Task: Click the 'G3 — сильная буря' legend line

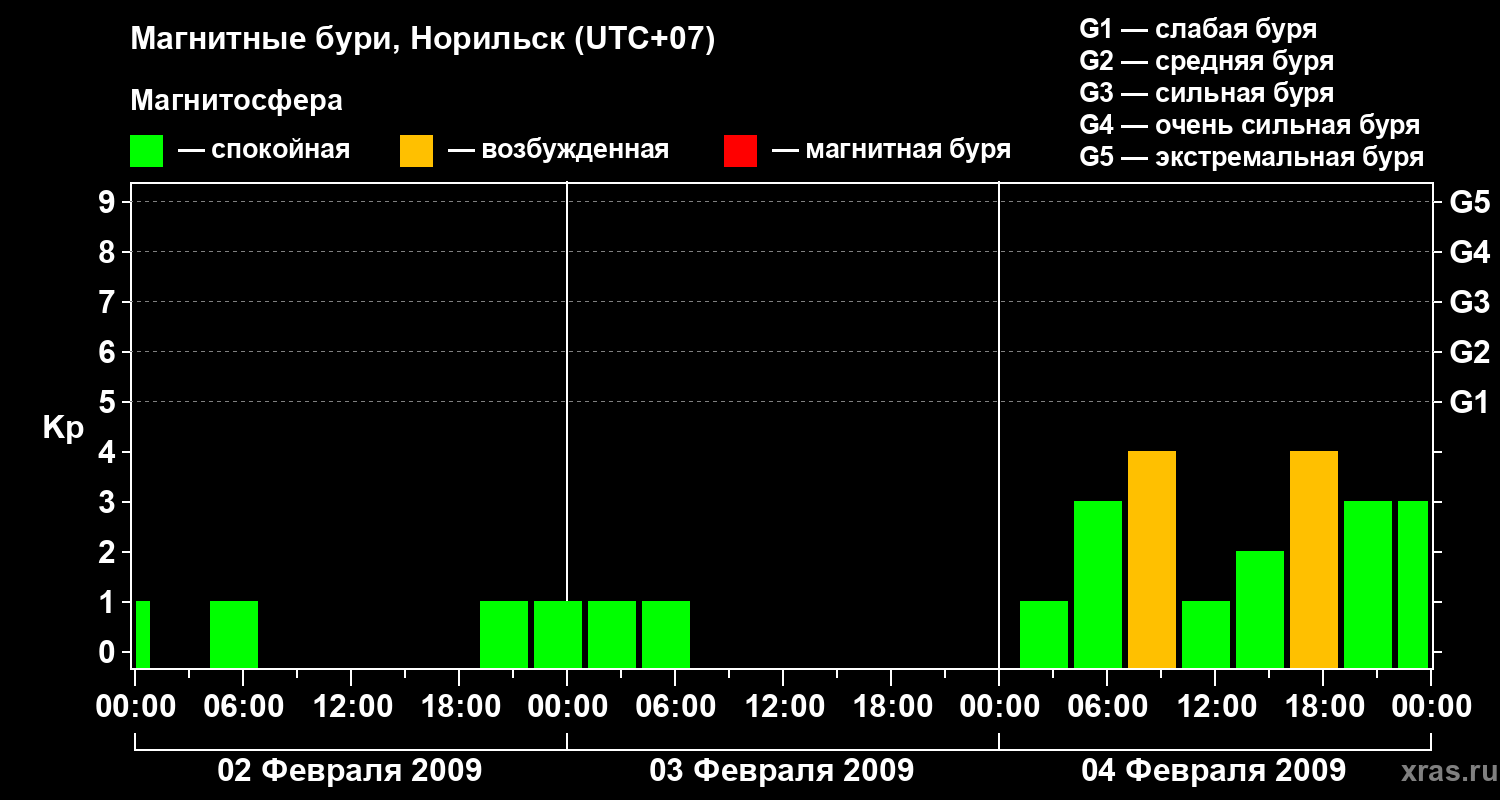Action: tap(1206, 93)
